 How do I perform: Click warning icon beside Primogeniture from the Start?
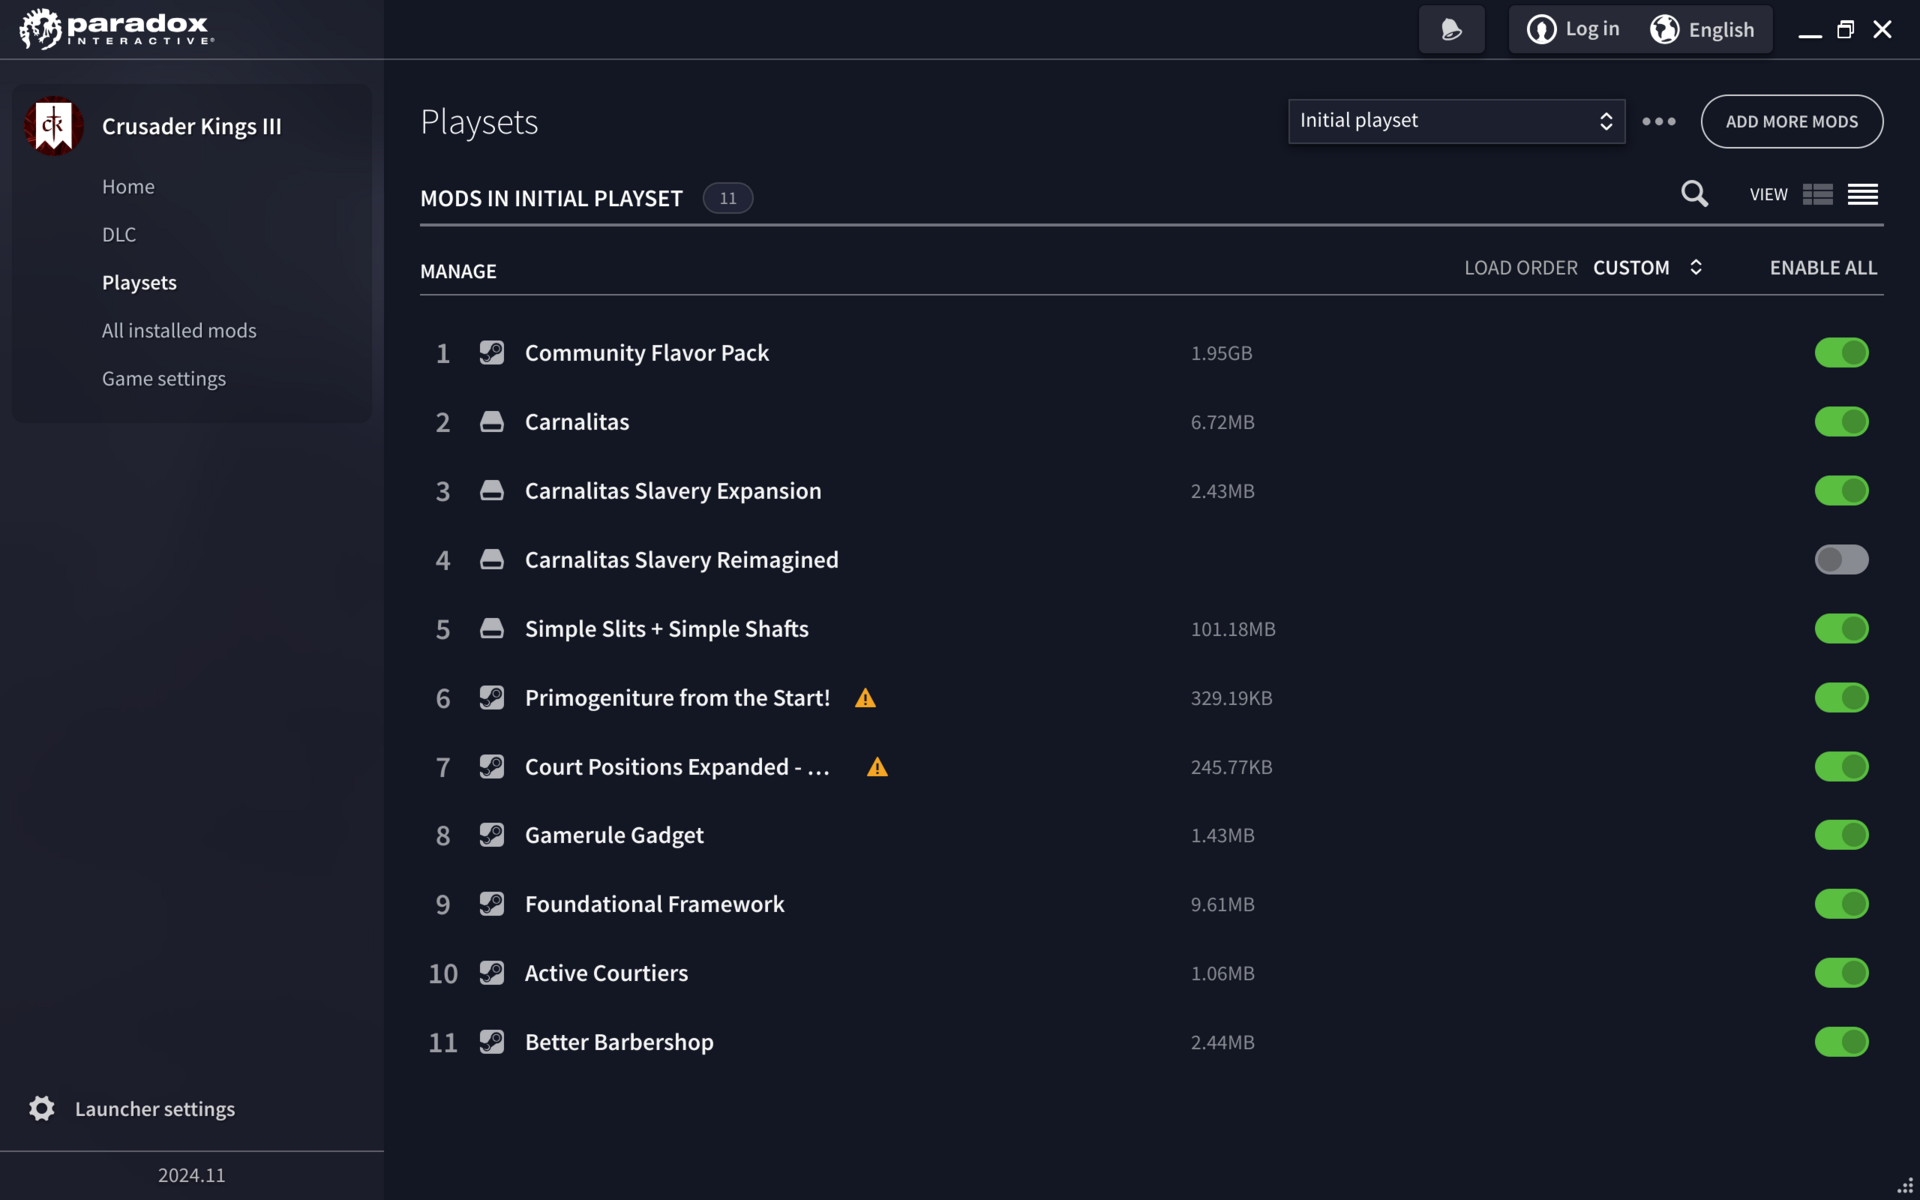tap(865, 699)
